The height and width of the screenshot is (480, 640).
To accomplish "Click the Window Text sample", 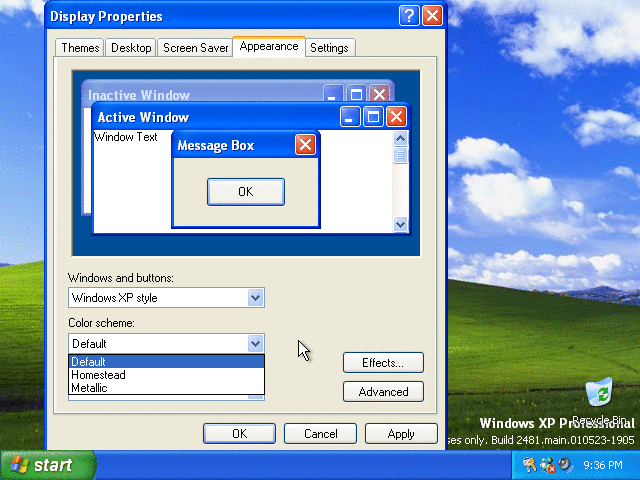I will (x=125, y=137).
